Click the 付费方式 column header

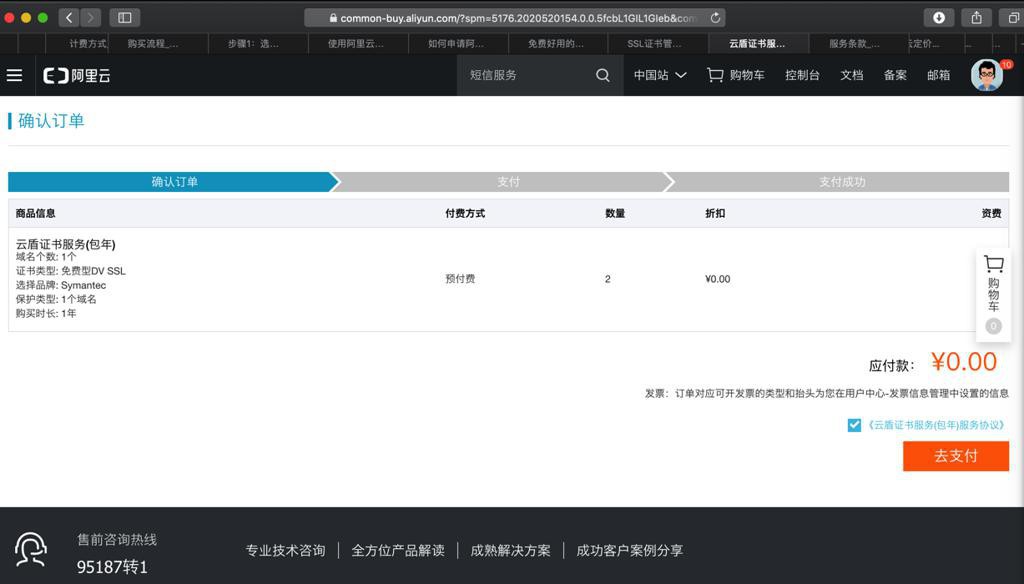[465, 214]
